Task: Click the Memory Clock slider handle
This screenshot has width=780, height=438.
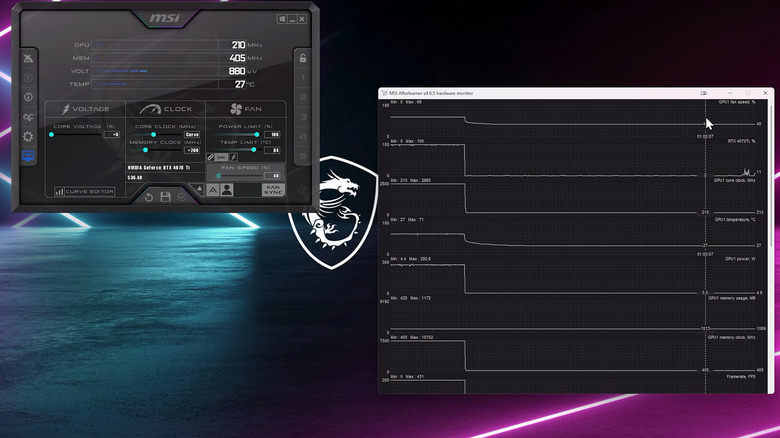Action: (145, 150)
